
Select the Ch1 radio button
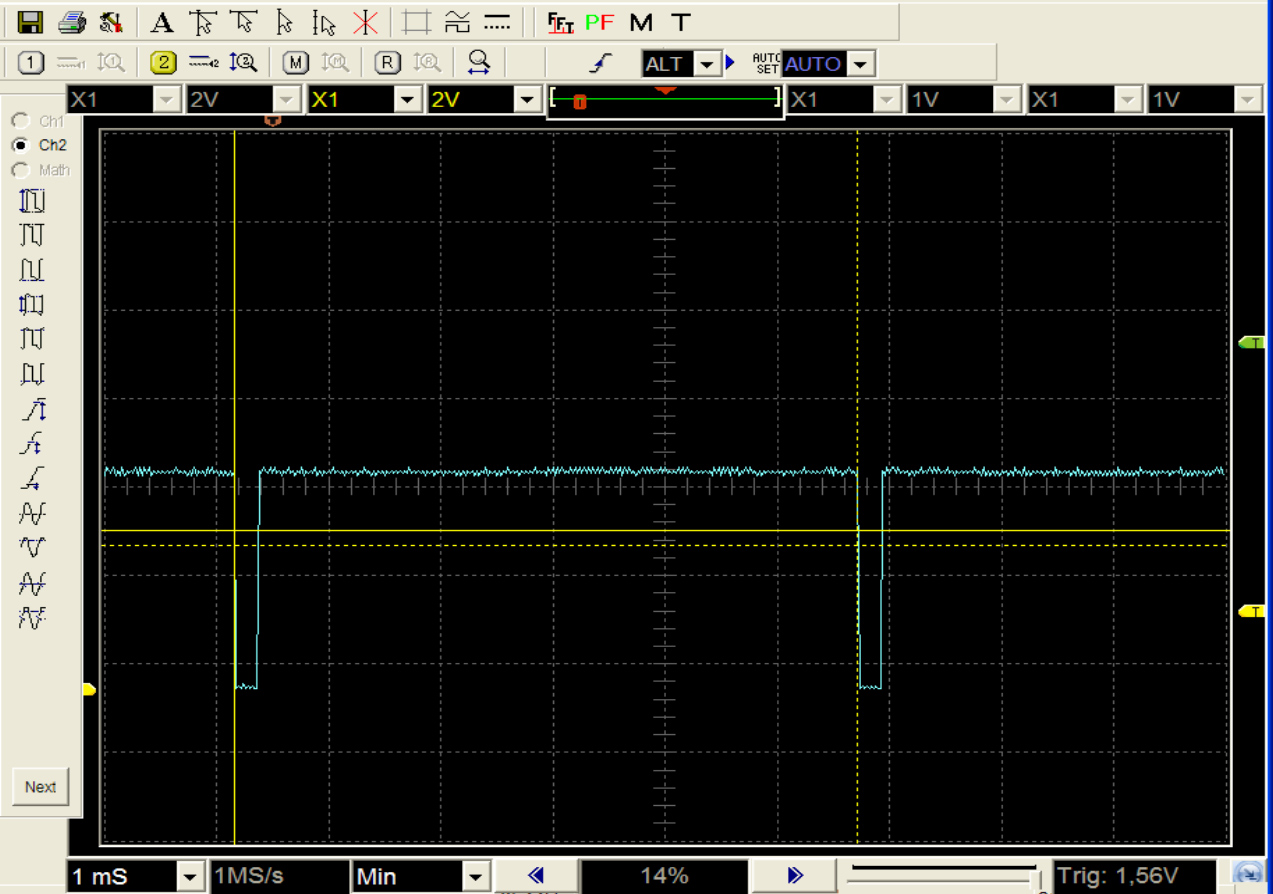click(20, 121)
